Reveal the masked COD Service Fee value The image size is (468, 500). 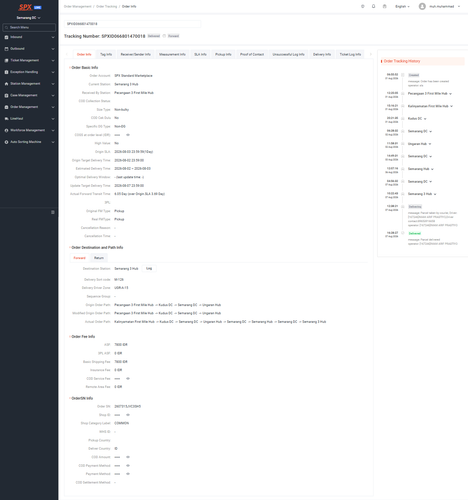128,379
